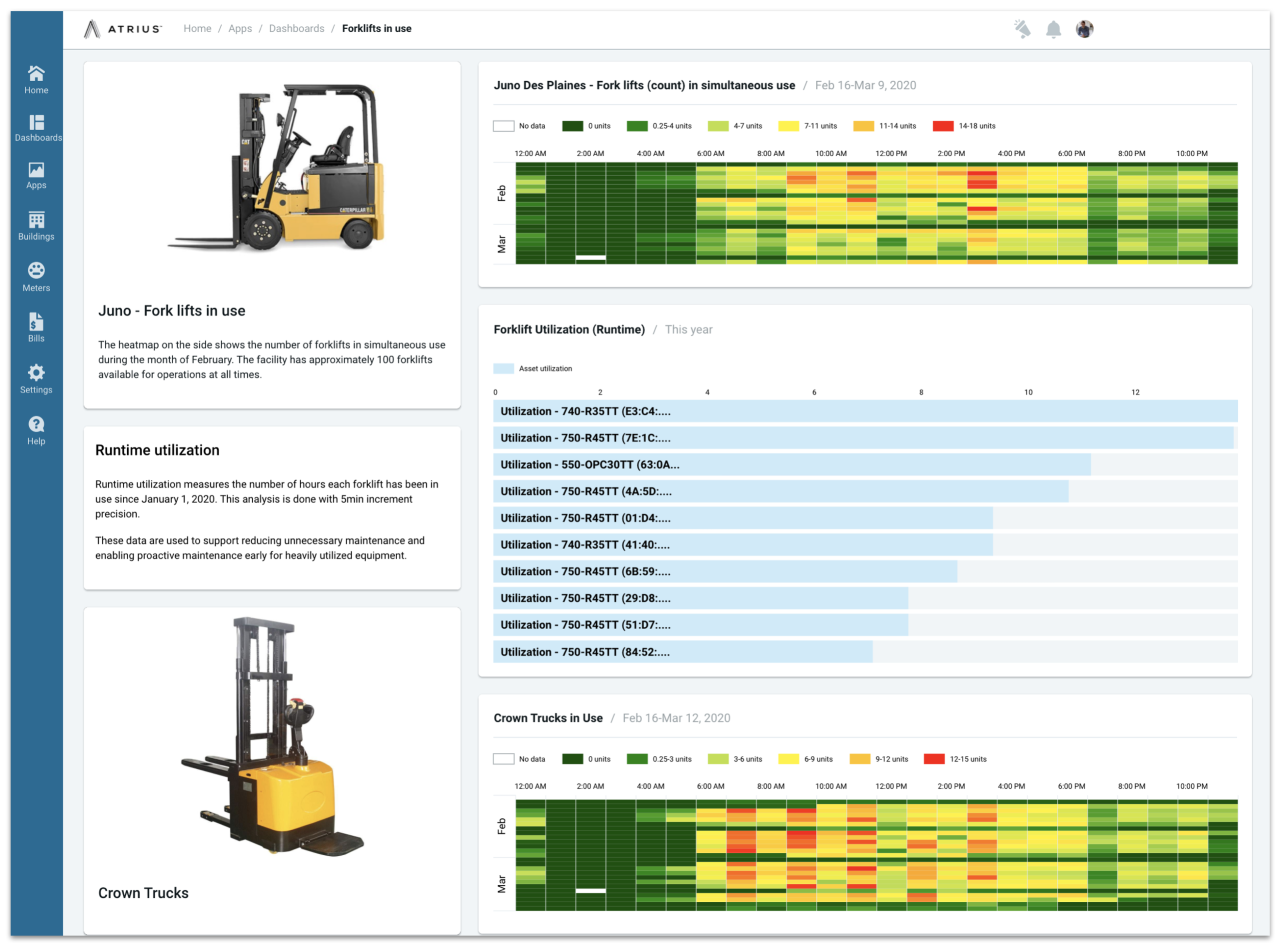This screenshot has height=952, width=1280.
Task: Toggle 4-7 units legend entry
Action: (735, 126)
